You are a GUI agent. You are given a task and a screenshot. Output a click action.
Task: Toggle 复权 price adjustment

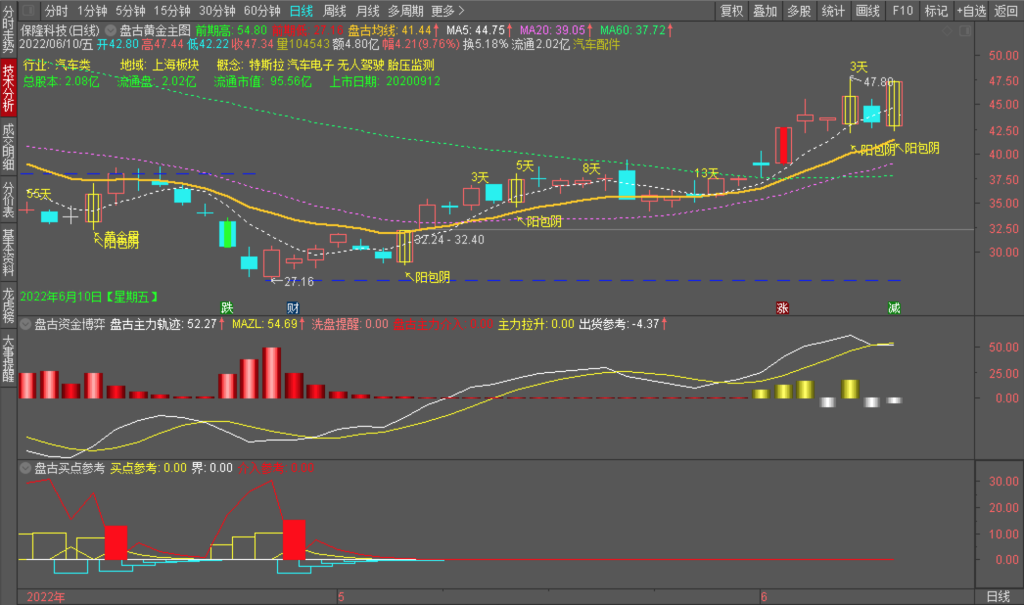732,11
